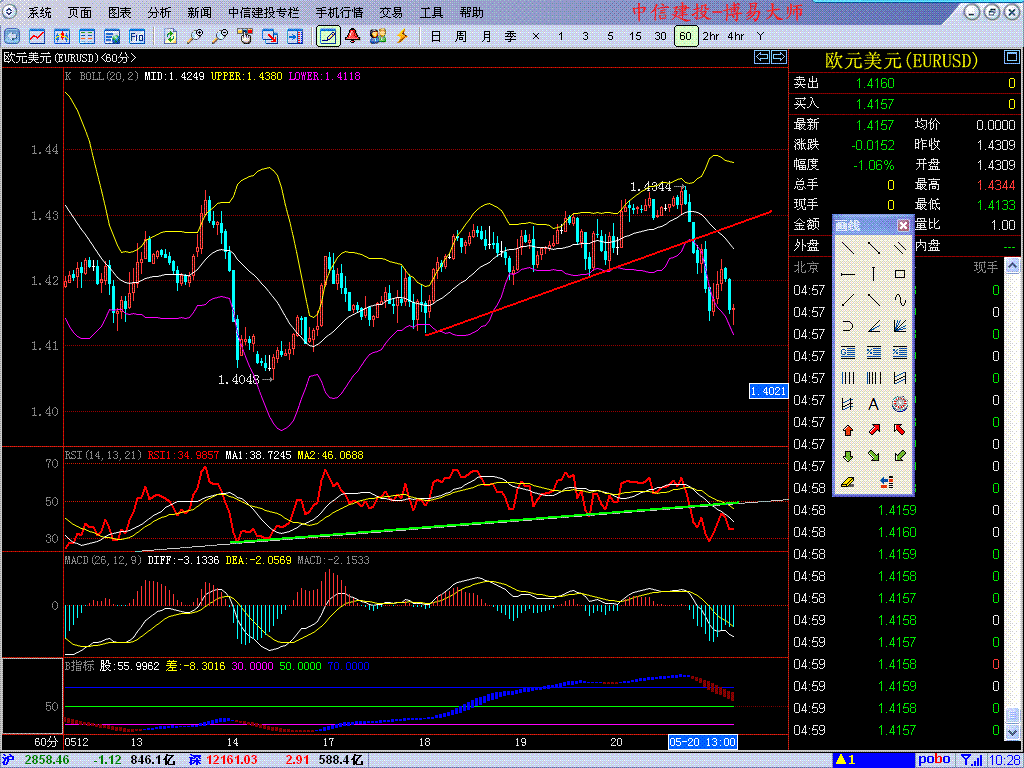Toggle the drawing tools pencil button
Image resolution: width=1024 pixels, height=768 pixels.
(x=327, y=36)
